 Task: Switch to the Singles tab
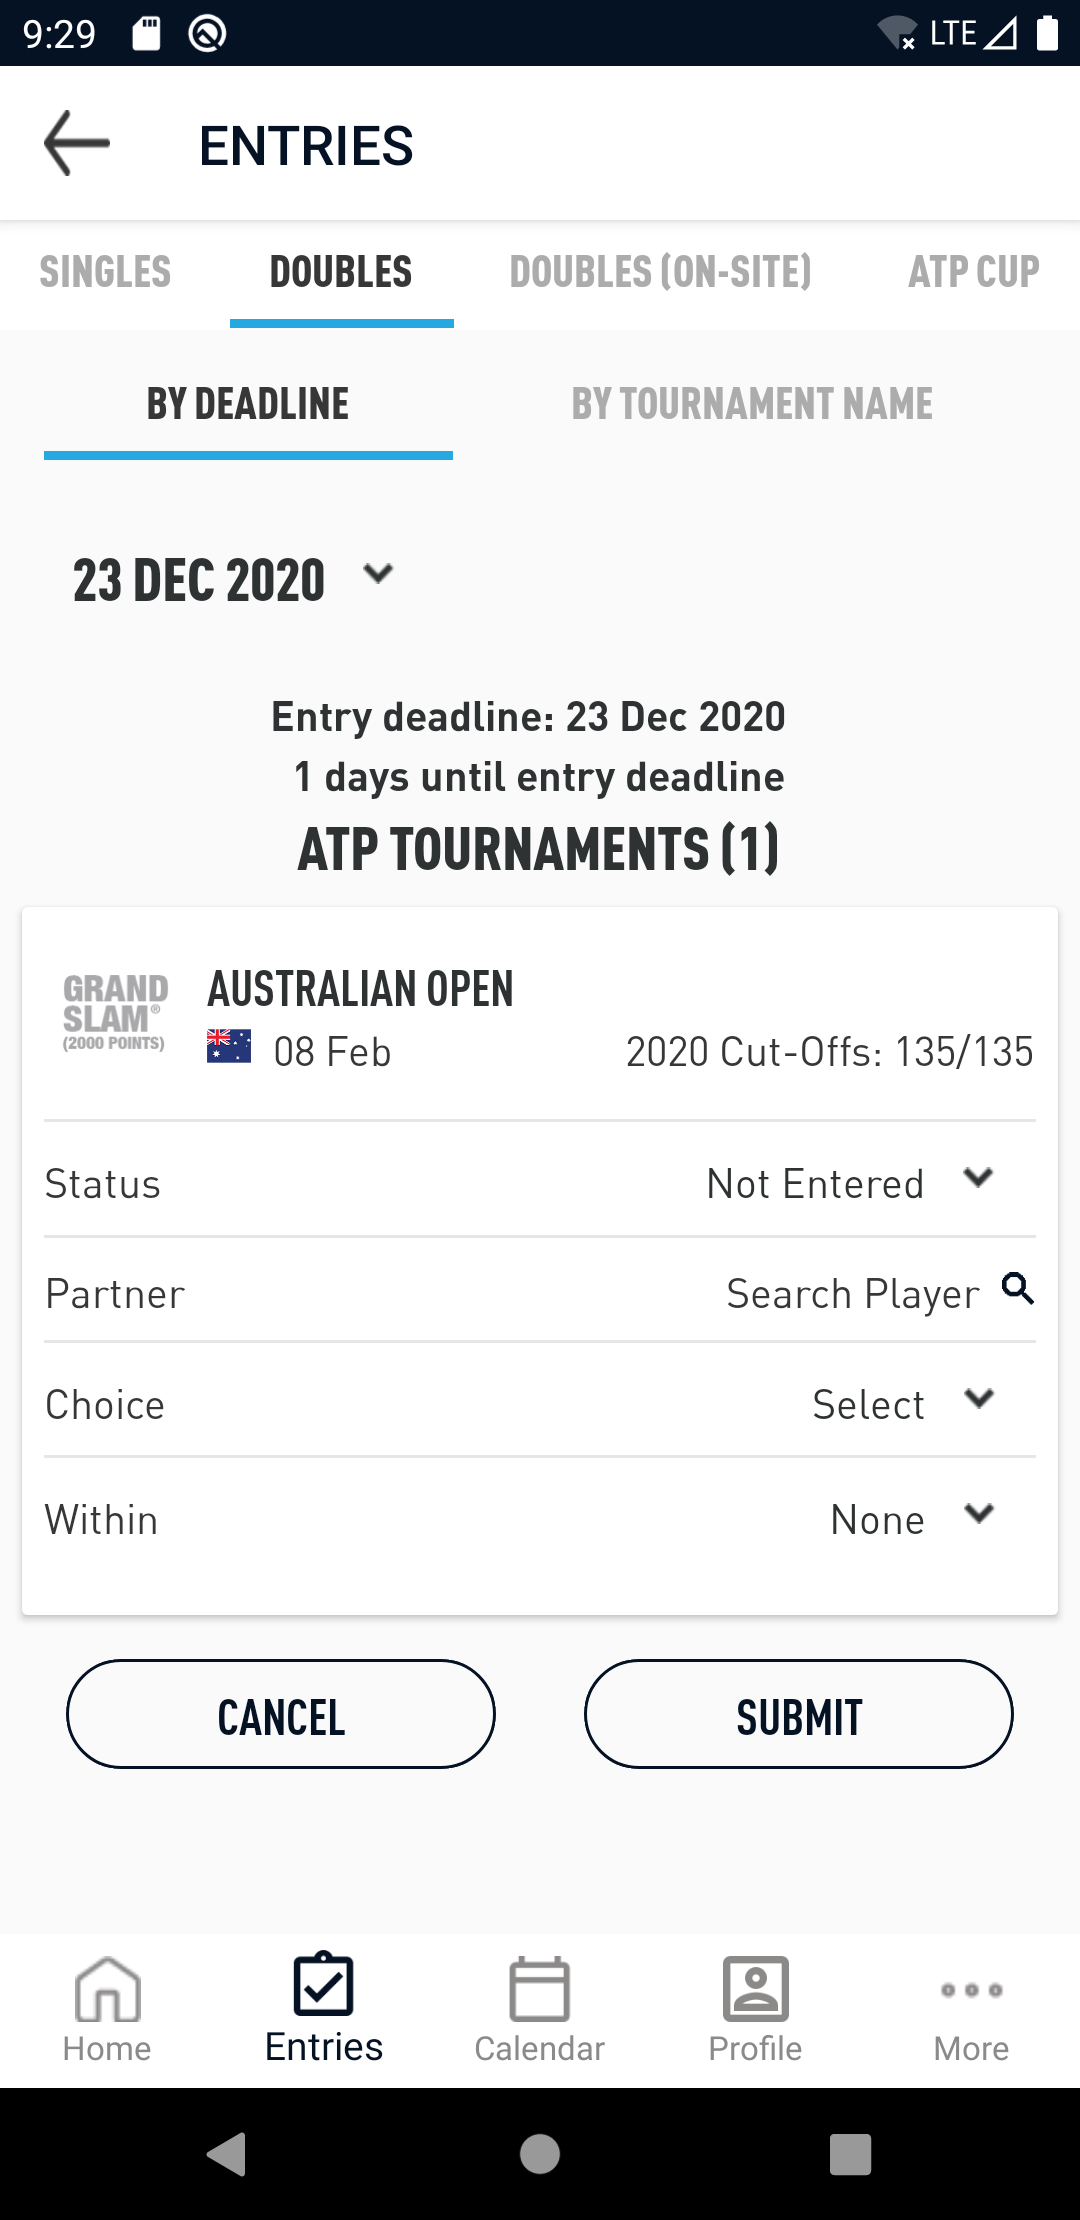[x=105, y=272]
